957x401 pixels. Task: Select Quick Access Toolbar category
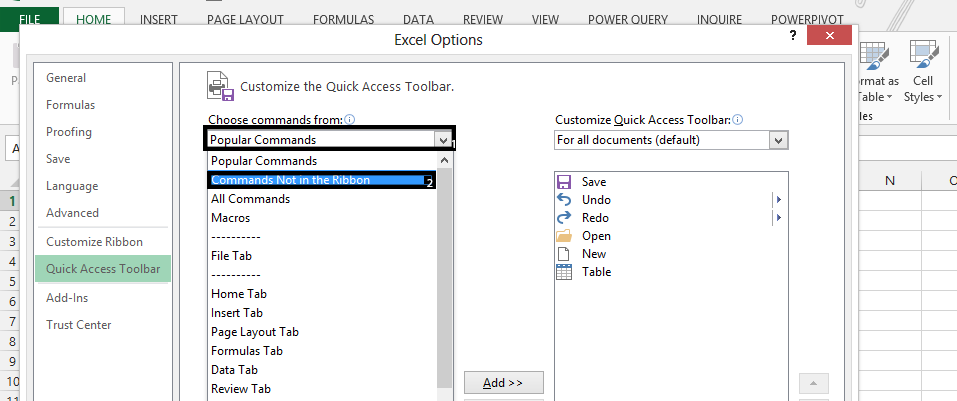(x=103, y=269)
